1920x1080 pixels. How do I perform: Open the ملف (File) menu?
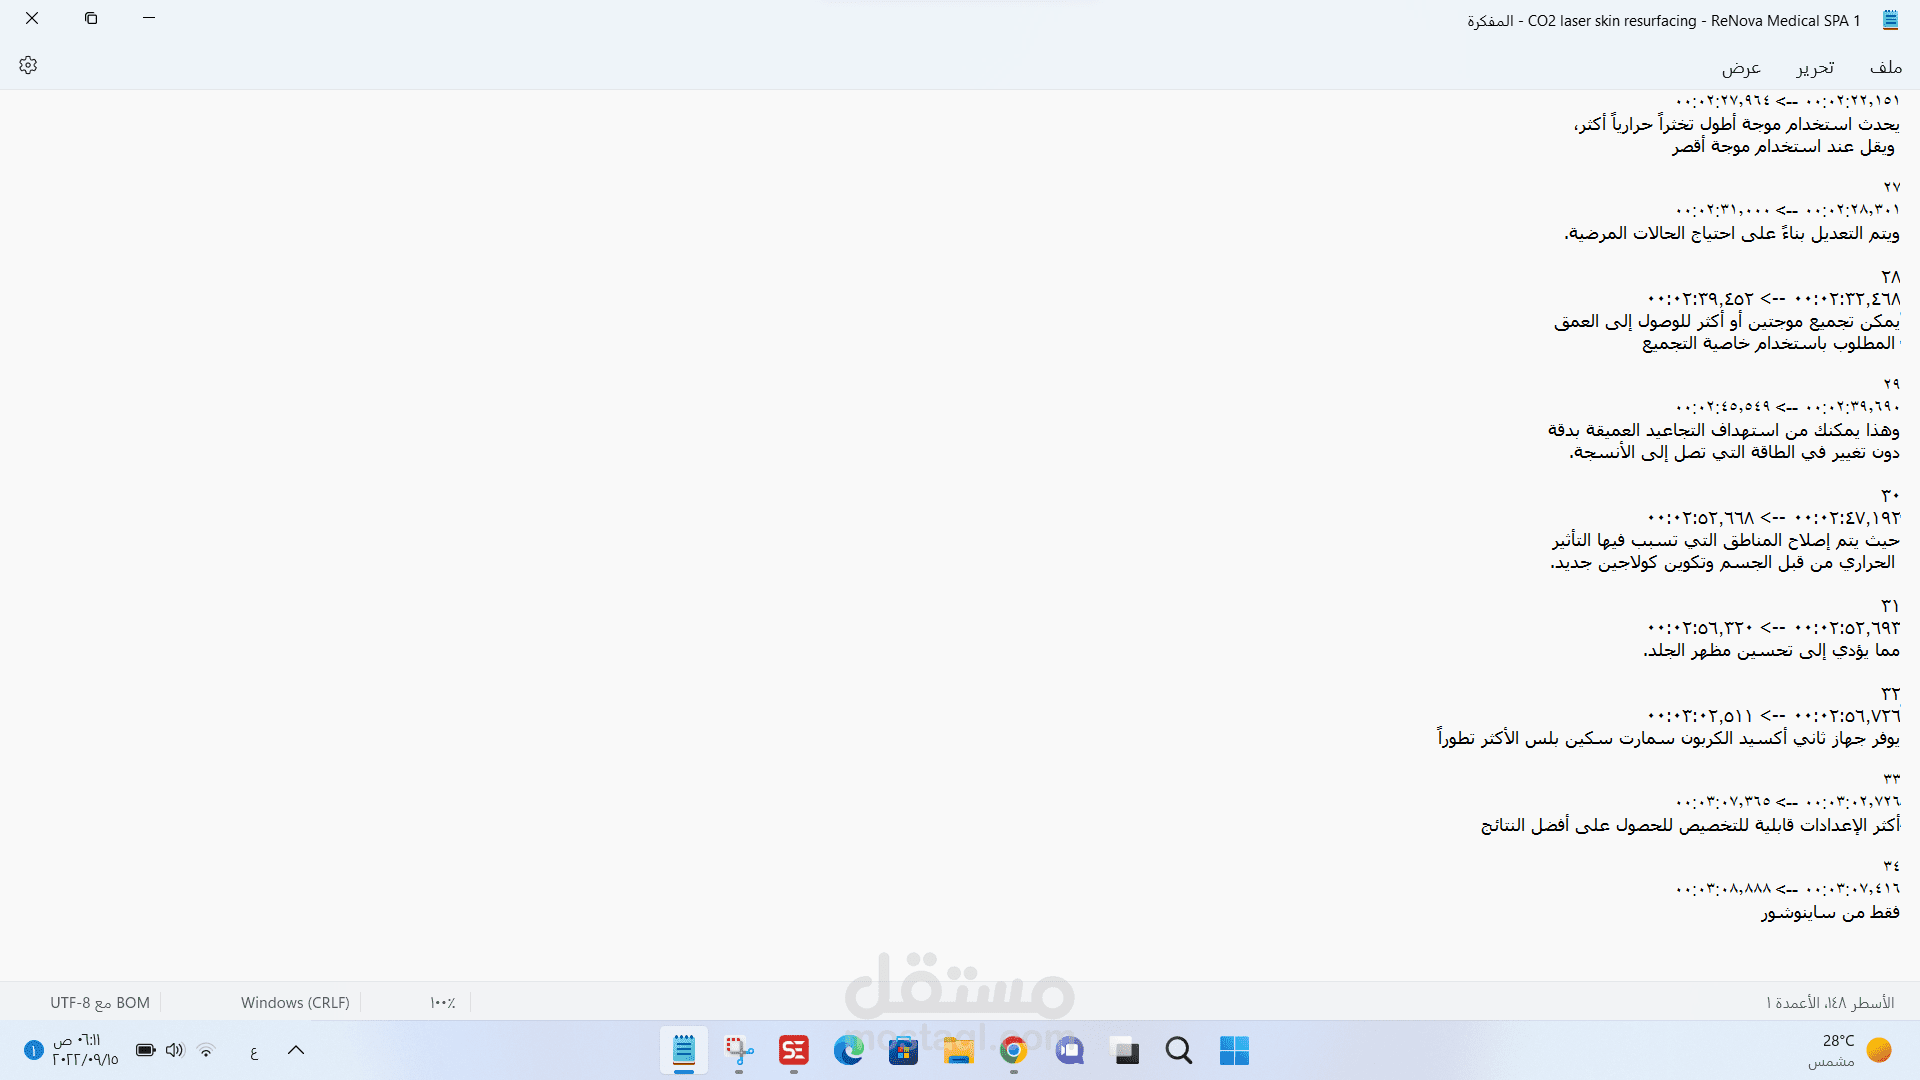(x=1885, y=67)
